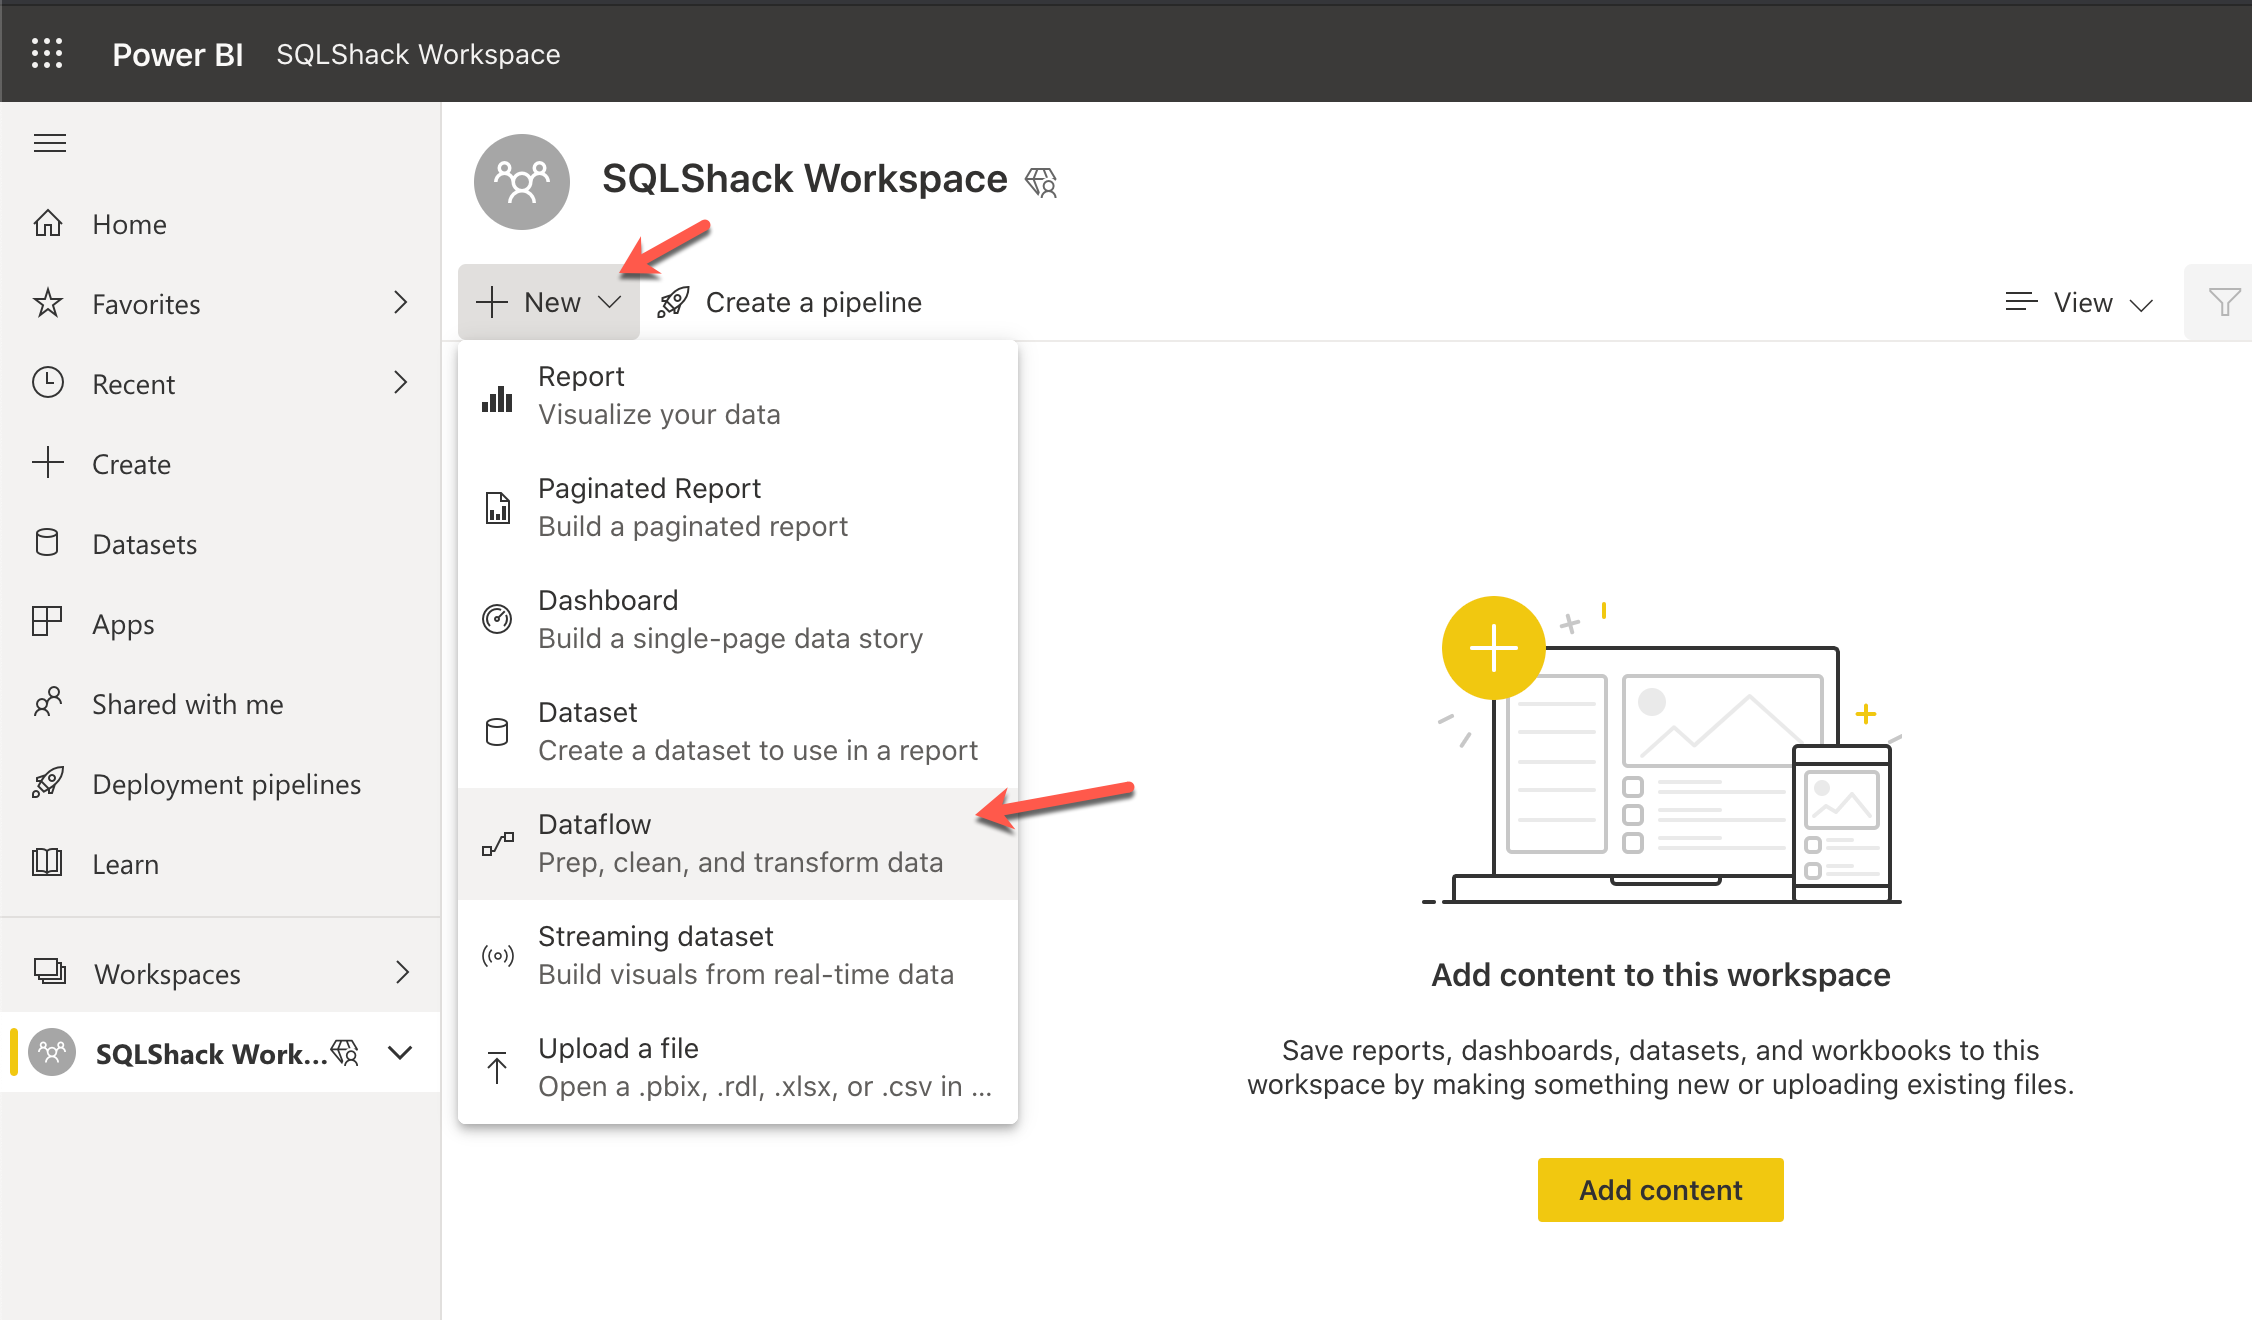This screenshot has width=2252, height=1320.
Task: Navigate to Home in the sidebar
Action: [x=128, y=223]
